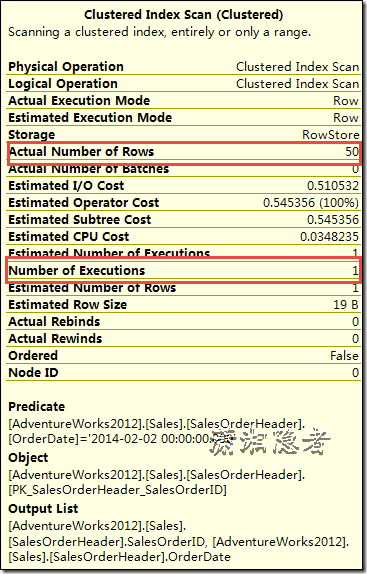Click the Estimated Subtree Cost row
Viewport: 367px width, 574px height.
[x=183, y=220]
